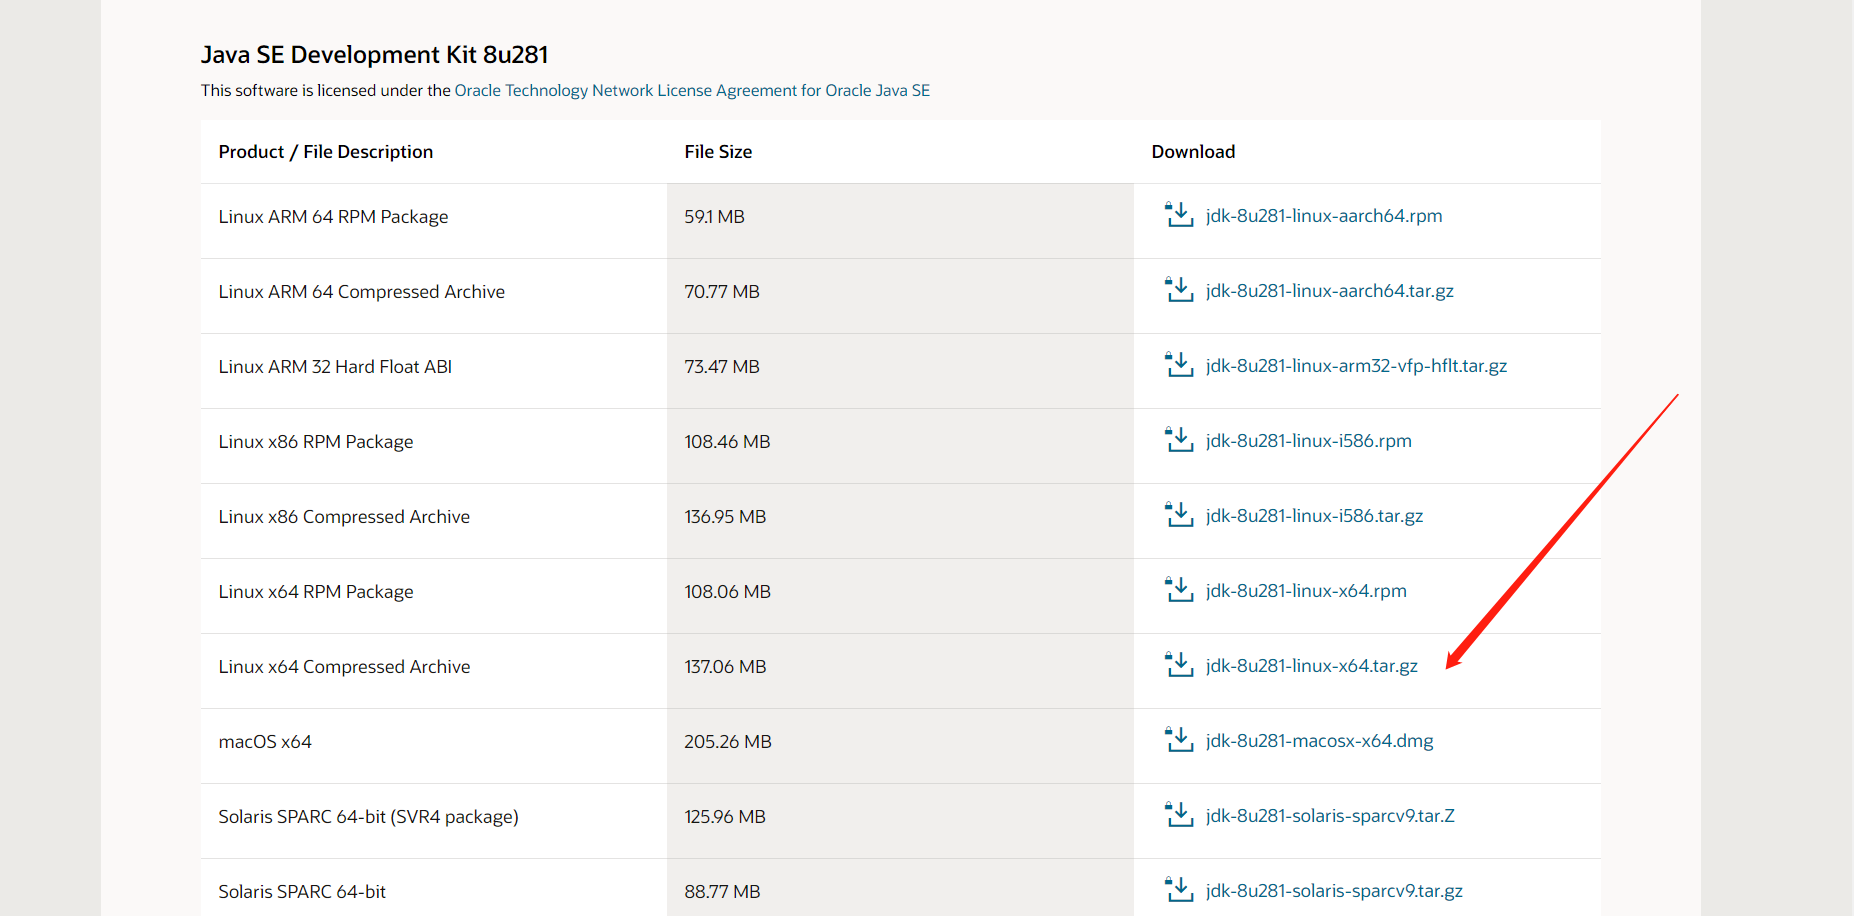Screen dimensions: 1854x916
Task: Download jdk-8u281-linux-i586.rpm file link
Action: click(x=1309, y=441)
